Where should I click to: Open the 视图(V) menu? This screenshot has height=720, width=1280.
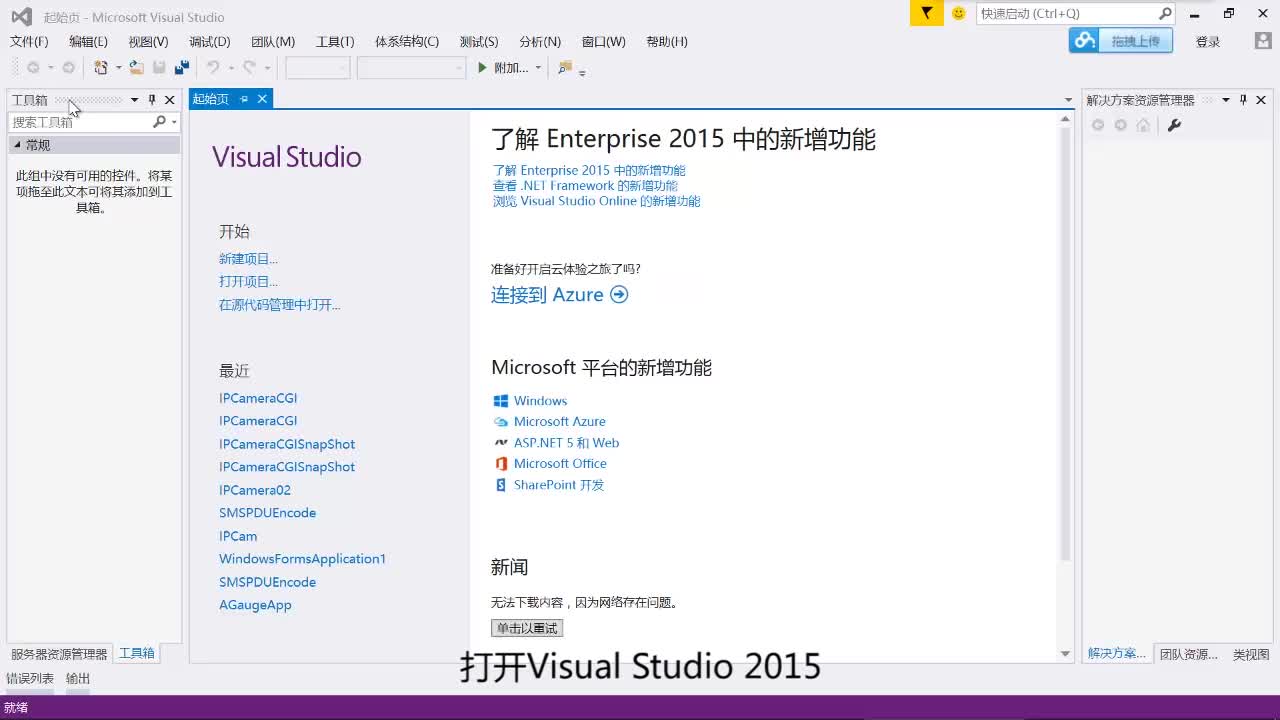tap(148, 42)
